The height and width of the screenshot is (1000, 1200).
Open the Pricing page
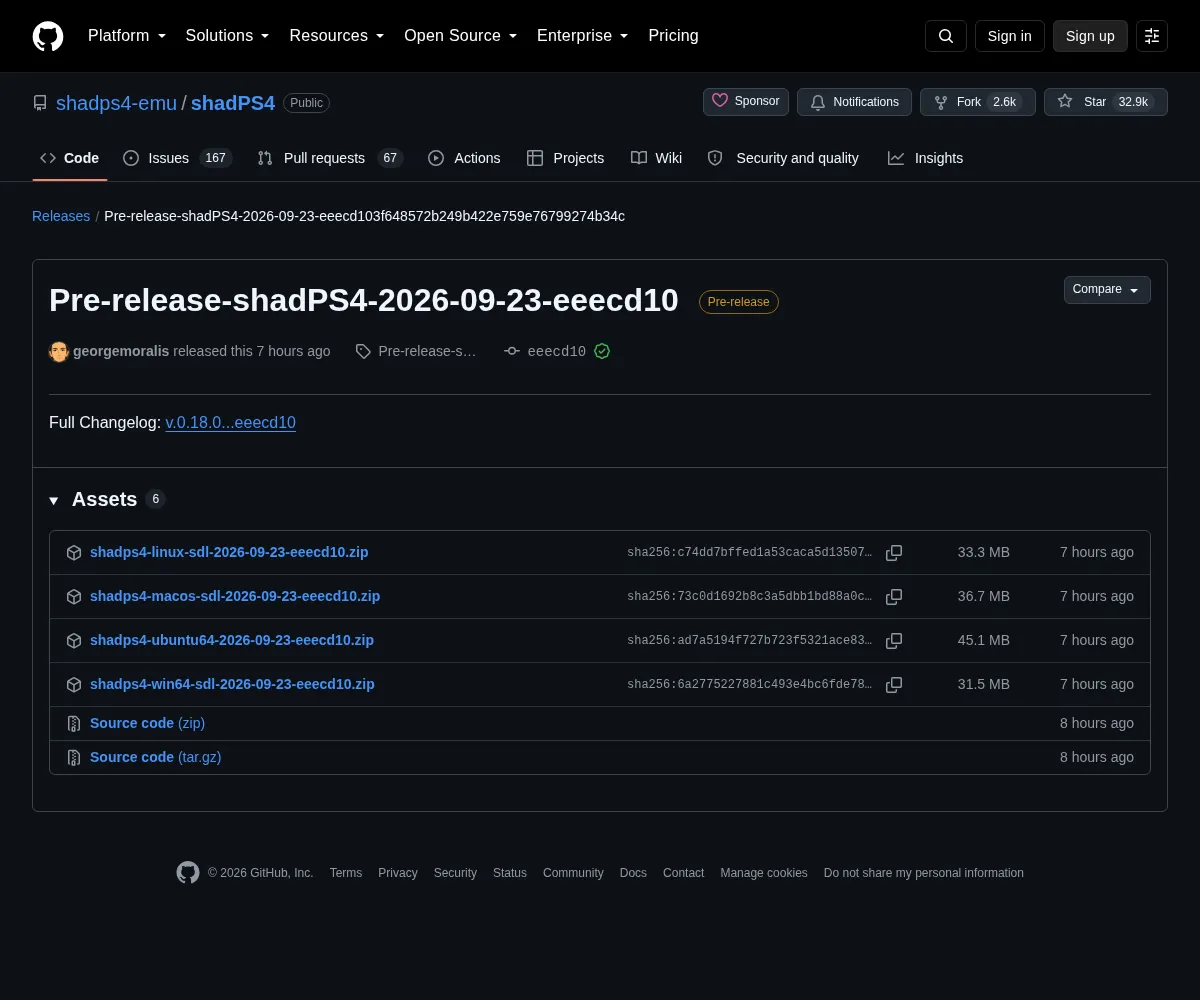pyautogui.click(x=673, y=36)
